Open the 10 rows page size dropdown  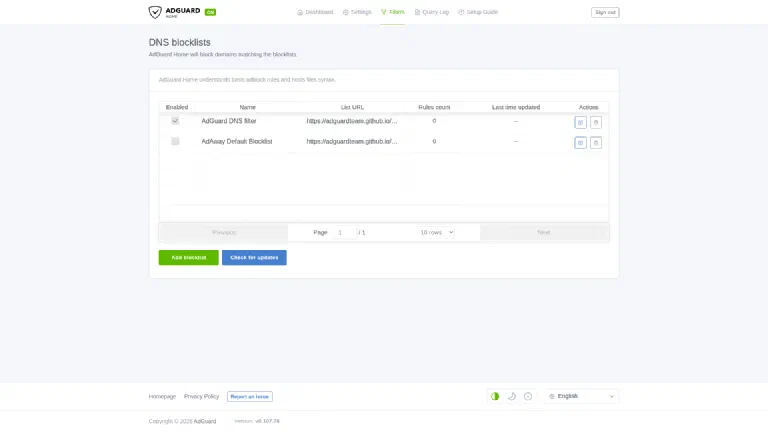tap(436, 232)
